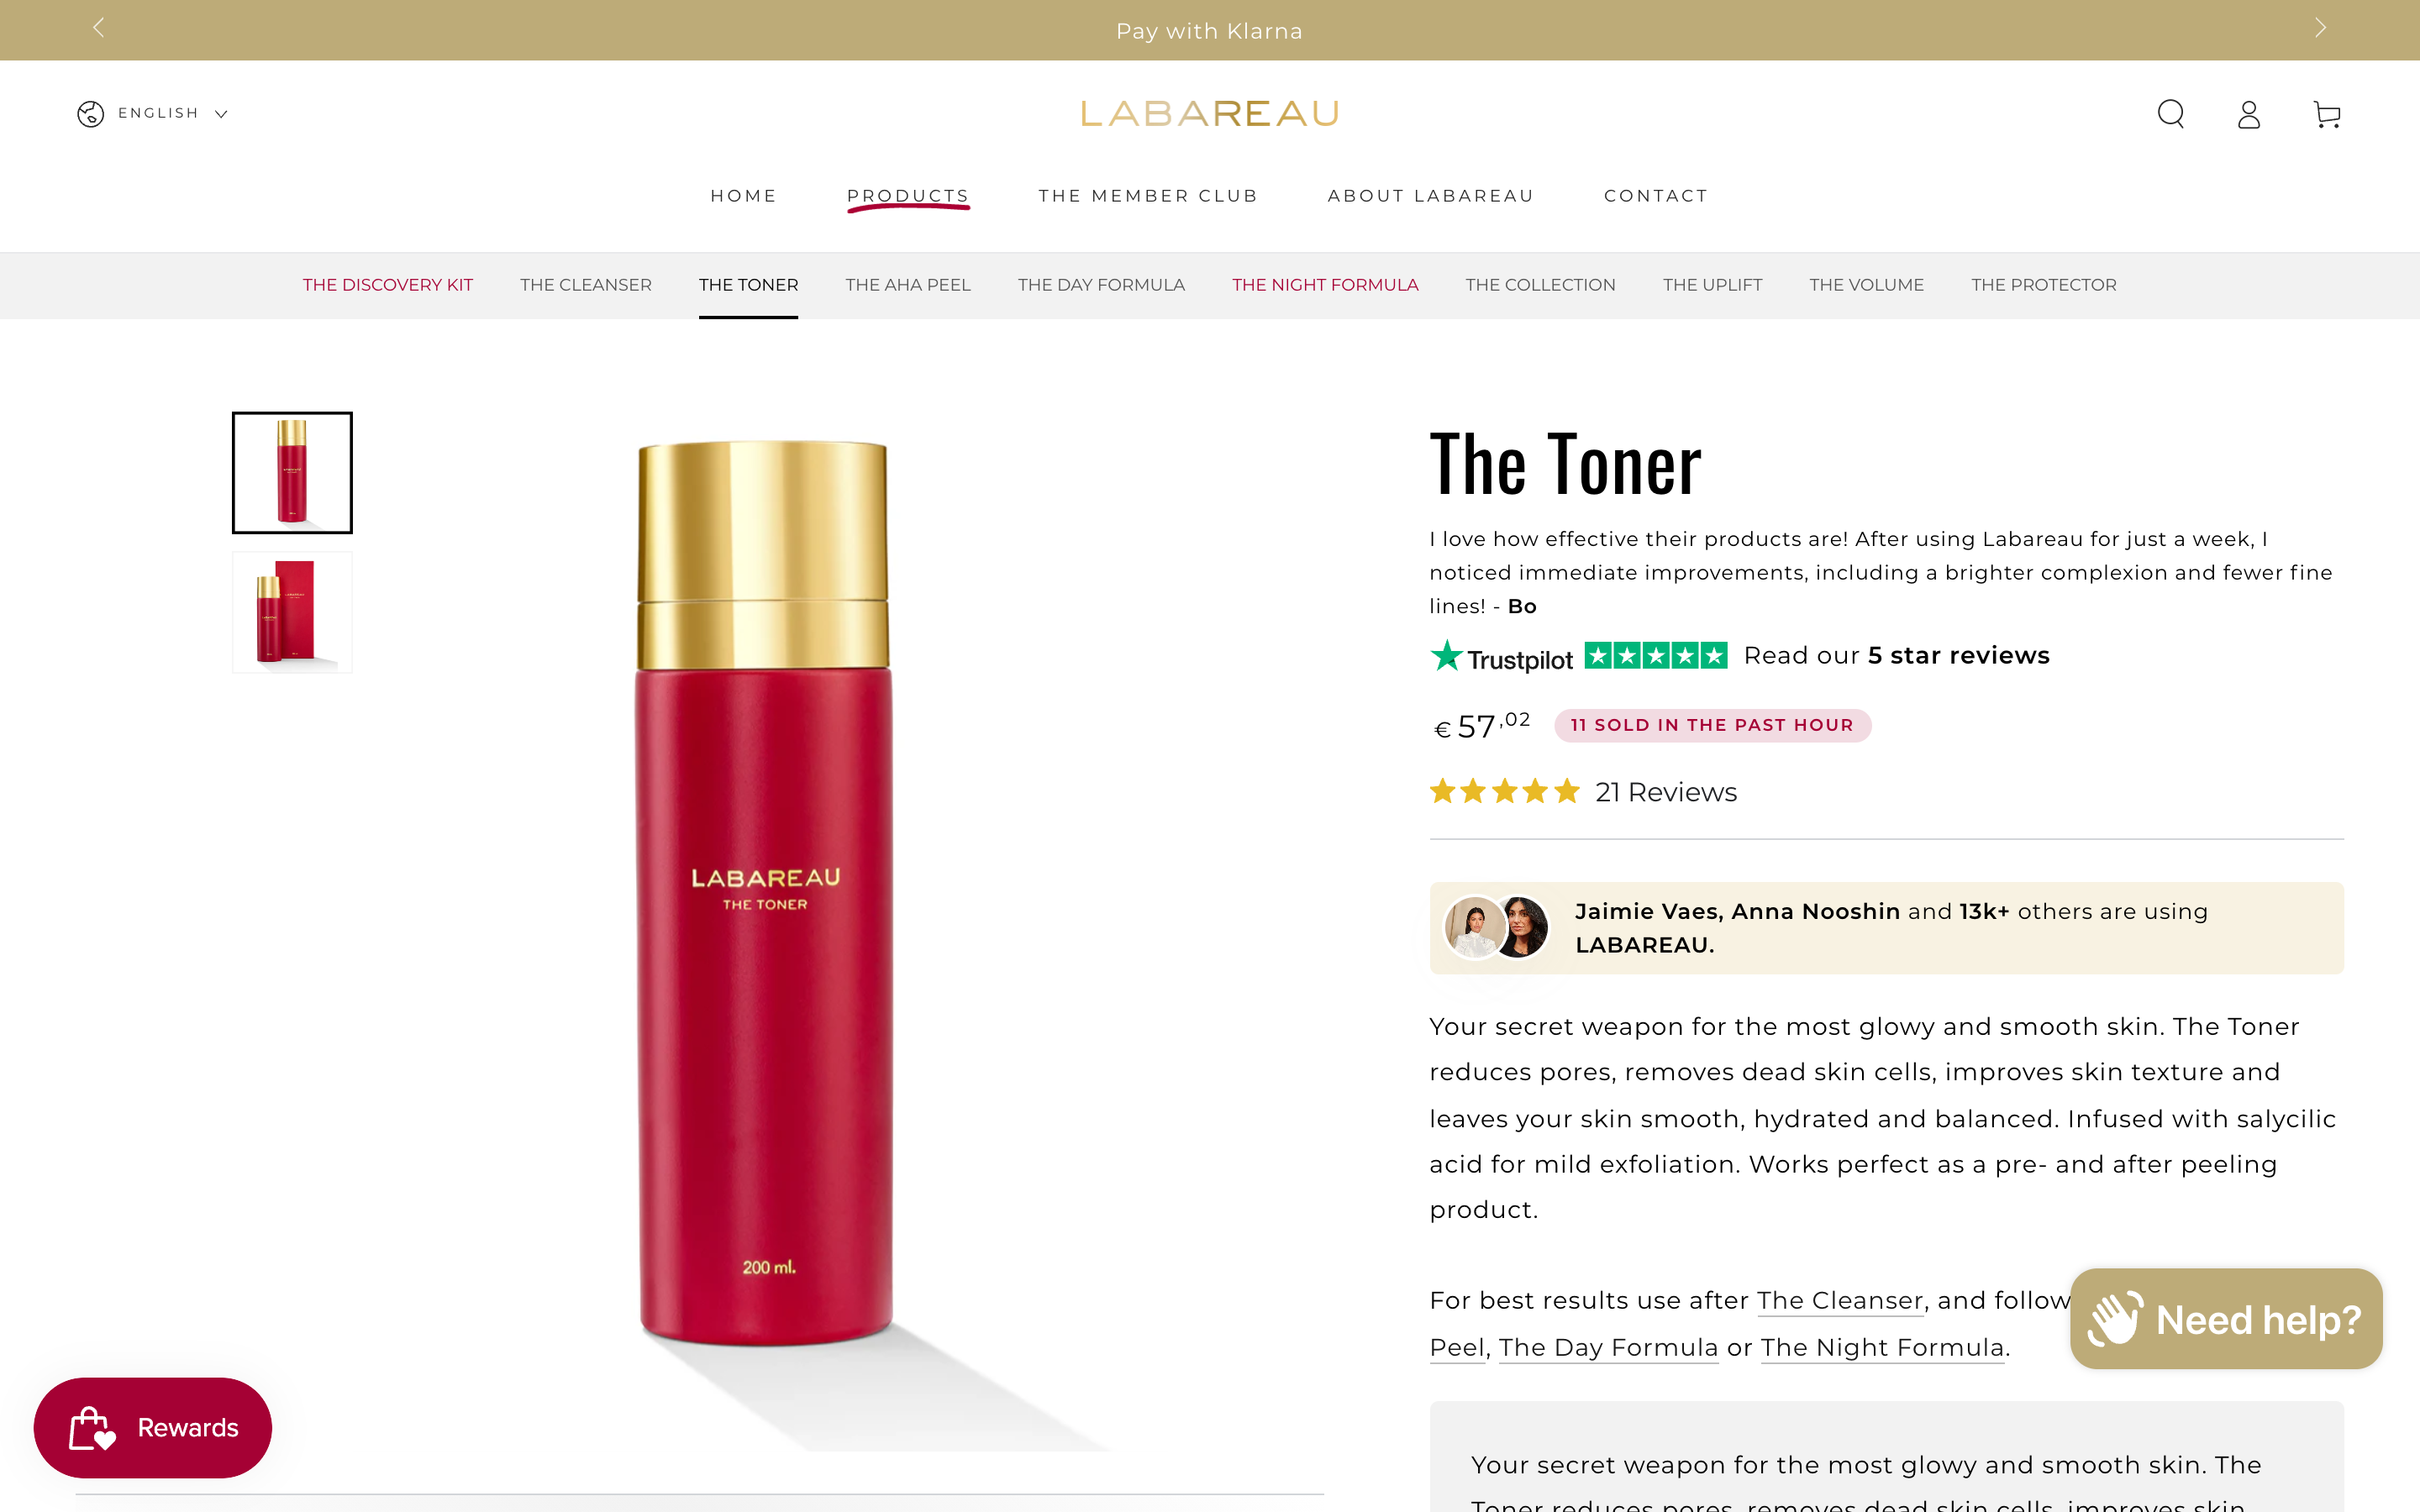The height and width of the screenshot is (1512, 2420).
Task: Click the LABAREAU header logo
Action: coord(1210,114)
